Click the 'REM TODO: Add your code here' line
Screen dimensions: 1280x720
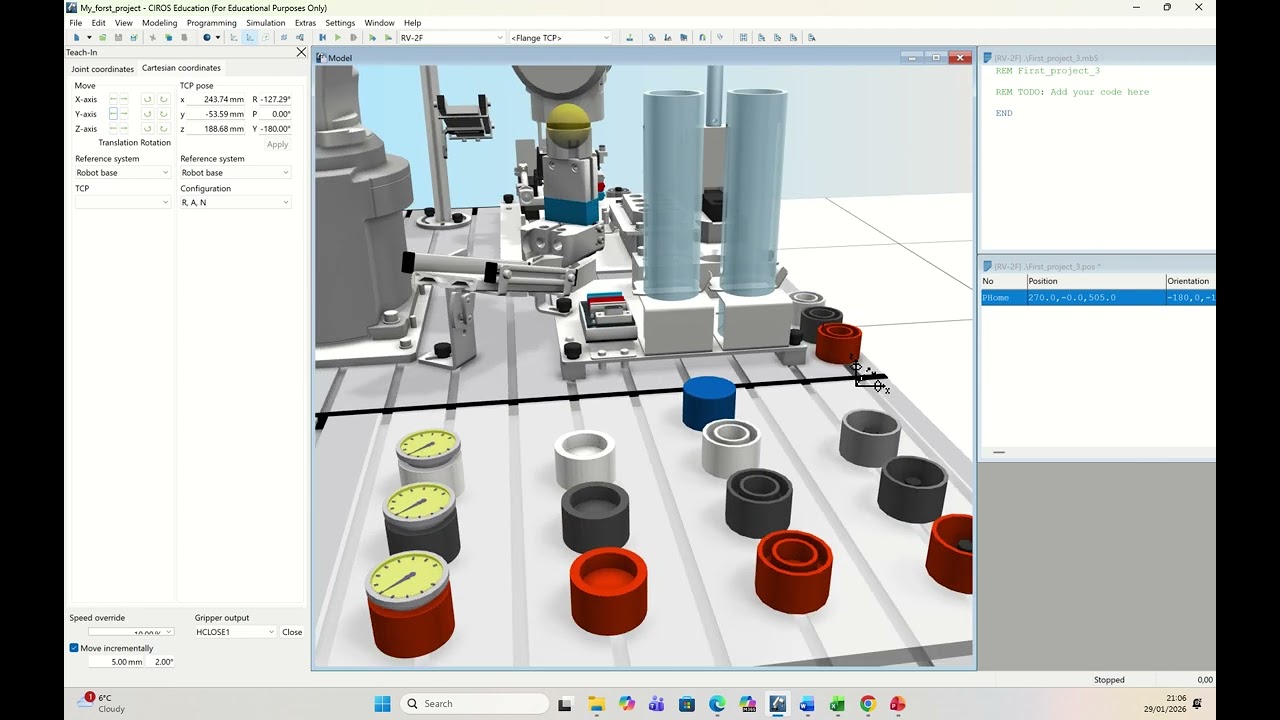coord(1072,92)
